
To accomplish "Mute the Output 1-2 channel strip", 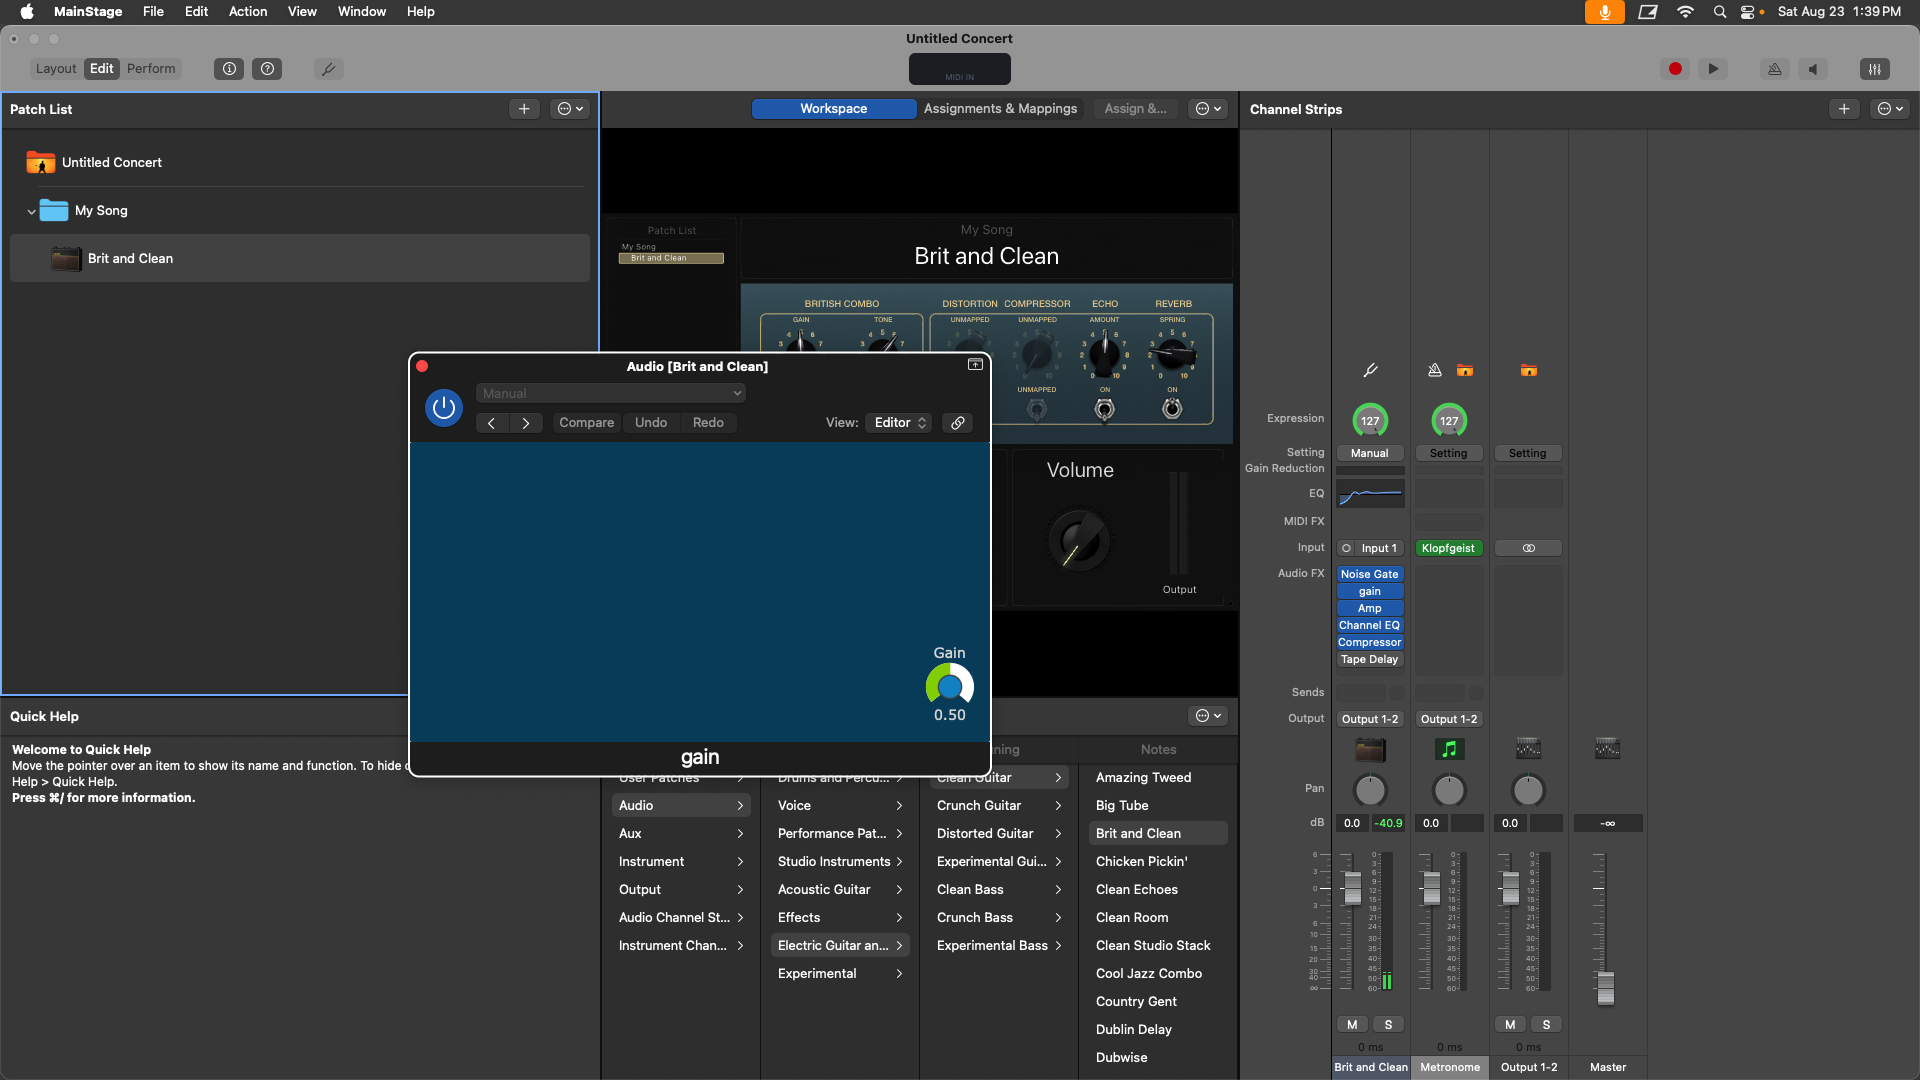I will click(1510, 1024).
